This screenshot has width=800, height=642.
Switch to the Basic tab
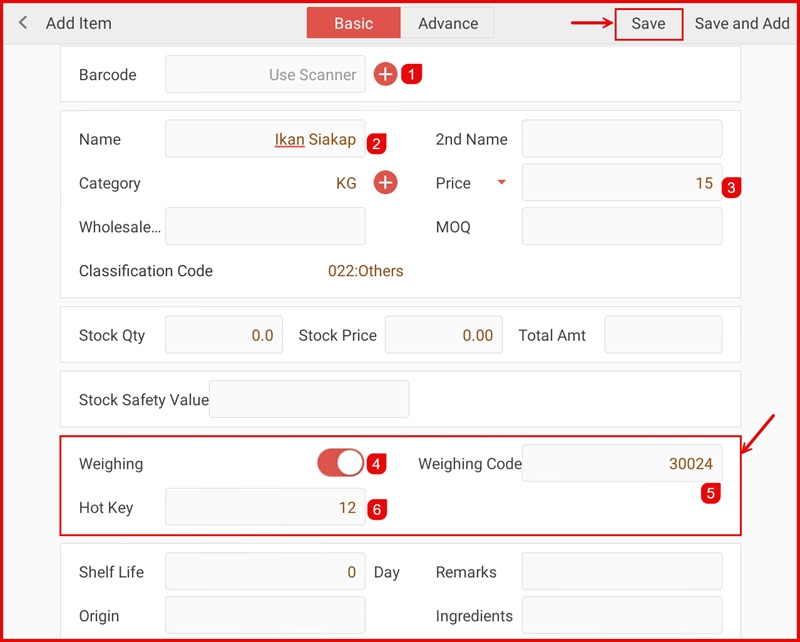click(x=353, y=23)
